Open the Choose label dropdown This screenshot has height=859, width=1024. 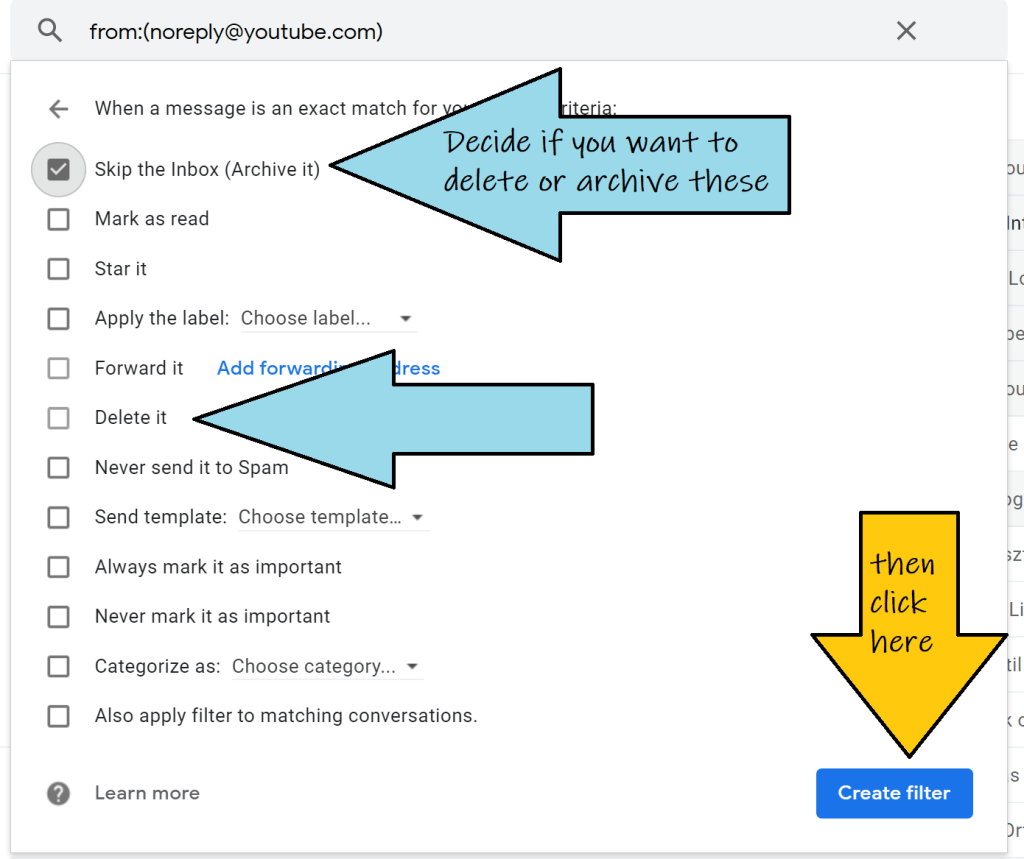[327, 319]
